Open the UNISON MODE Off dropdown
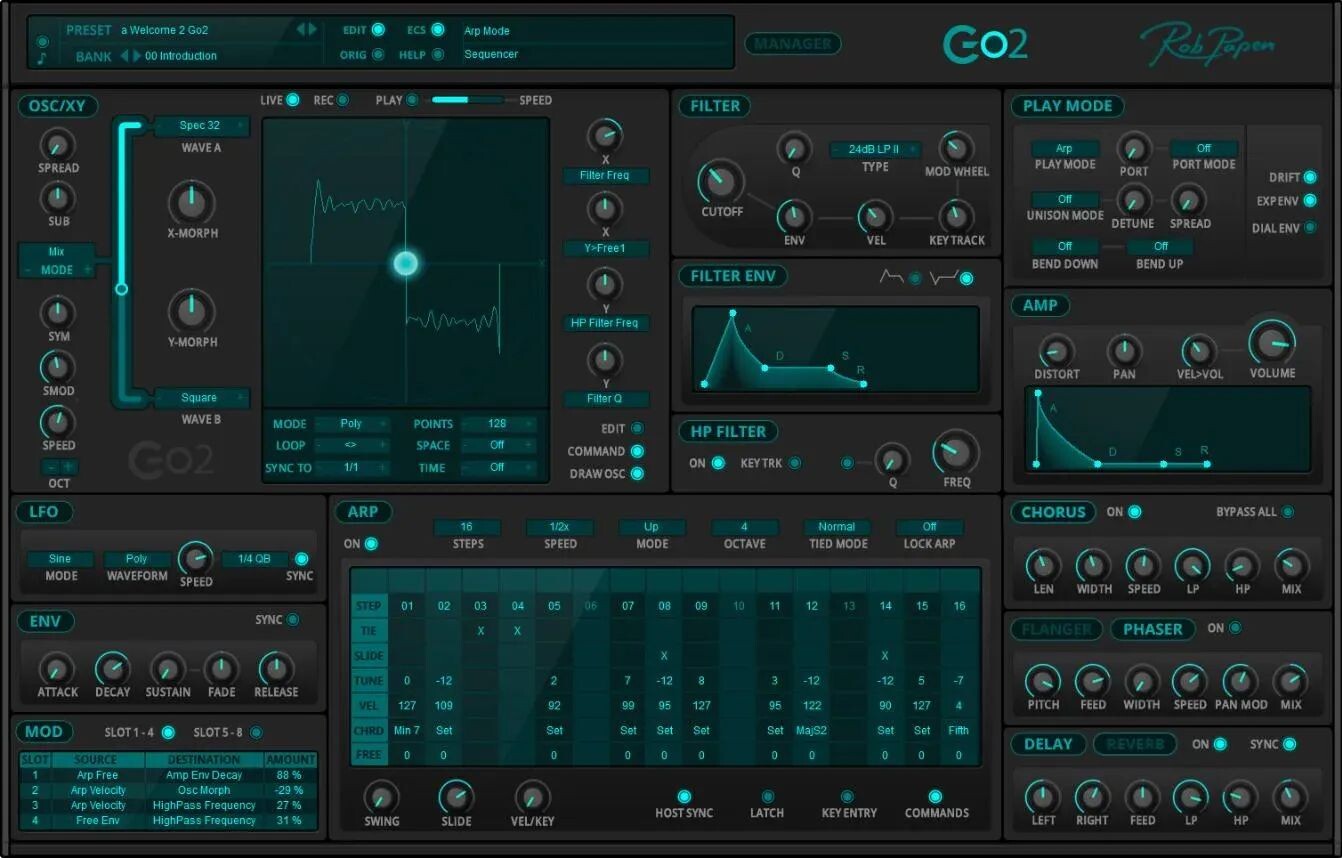This screenshot has width=1342, height=858. (x=1065, y=199)
